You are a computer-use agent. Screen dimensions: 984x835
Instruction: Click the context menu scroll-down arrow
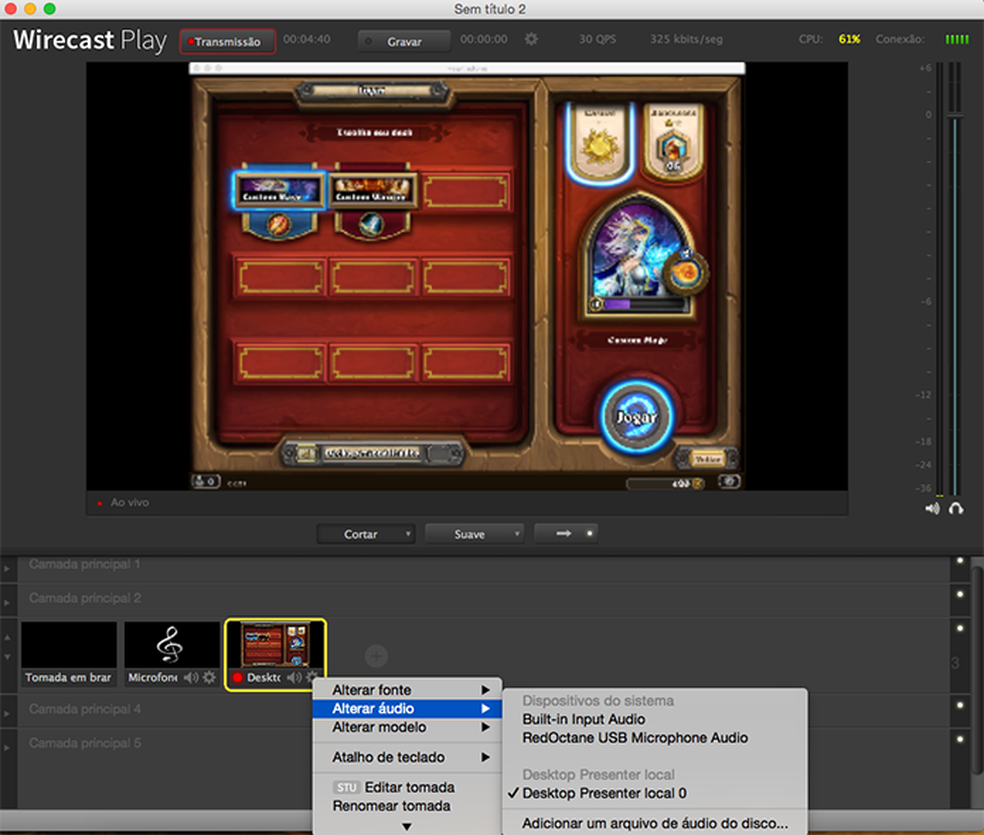coord(407,826)
